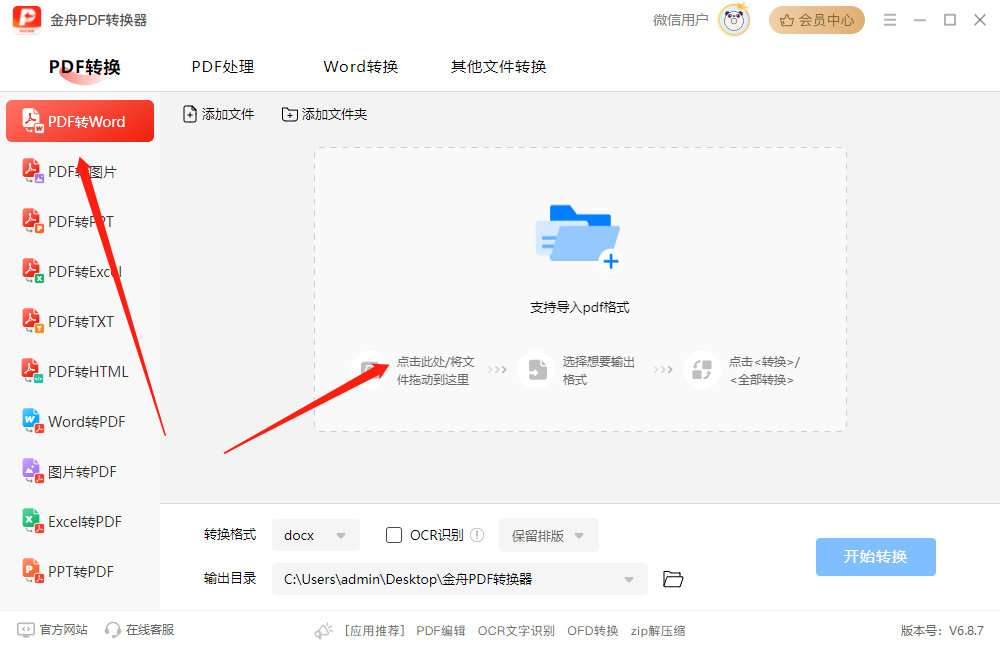Click the 支持导入pdf格式 drop area text
This screenshot has height=650, width=1000.
point(580,307)
